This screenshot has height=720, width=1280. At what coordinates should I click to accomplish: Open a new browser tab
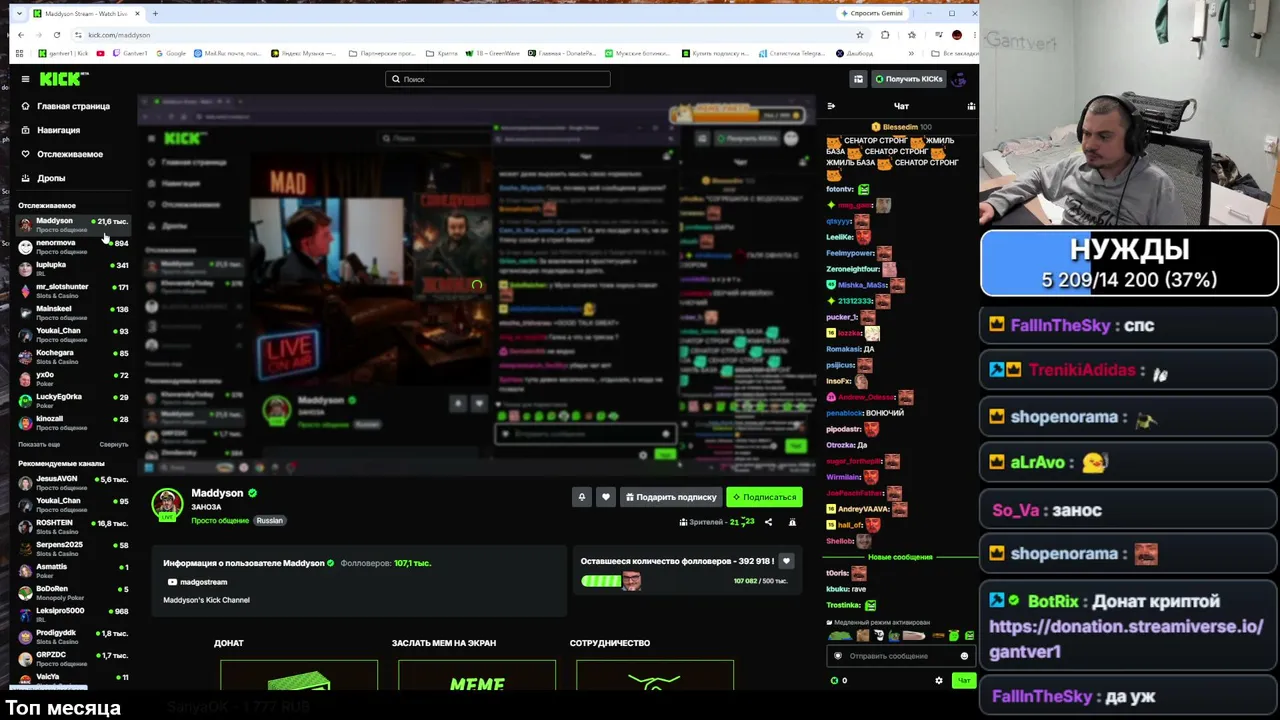point(155,14)
